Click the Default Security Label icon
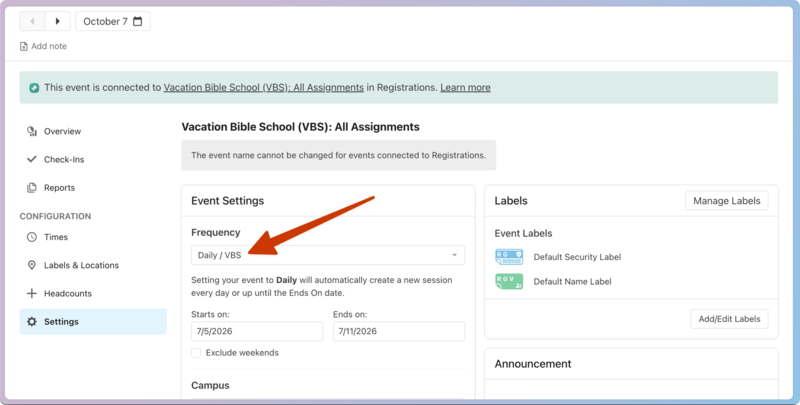800x405 pixels. 509,257
